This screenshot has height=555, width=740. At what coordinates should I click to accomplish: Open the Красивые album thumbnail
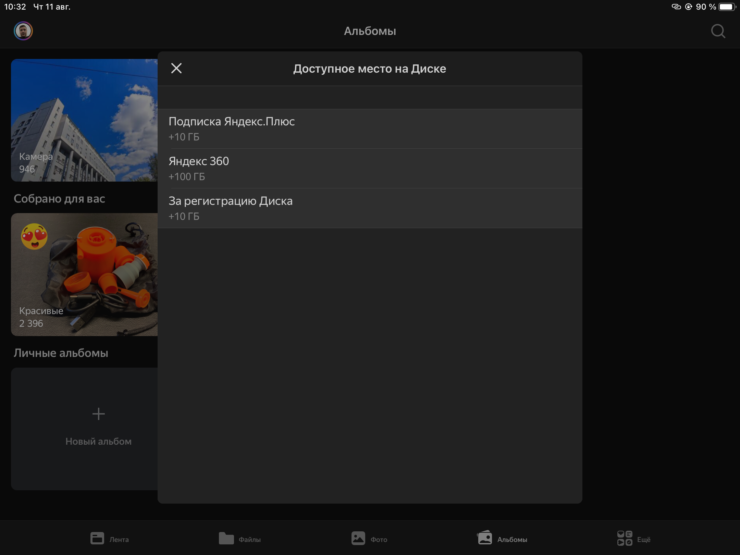click(x=84, y=275)
